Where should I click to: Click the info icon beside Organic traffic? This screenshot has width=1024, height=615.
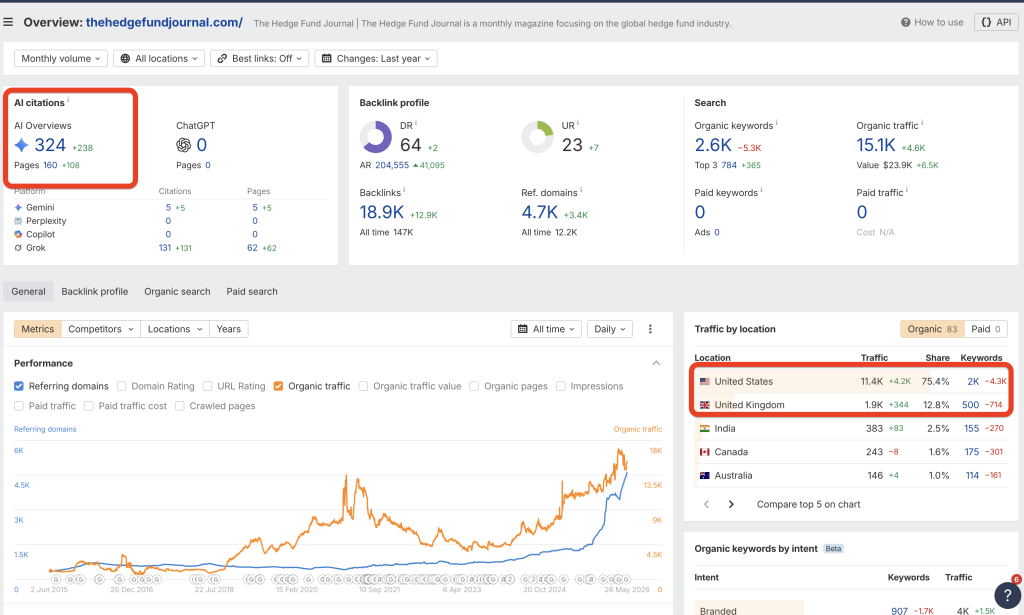click(x=922, y=123)
